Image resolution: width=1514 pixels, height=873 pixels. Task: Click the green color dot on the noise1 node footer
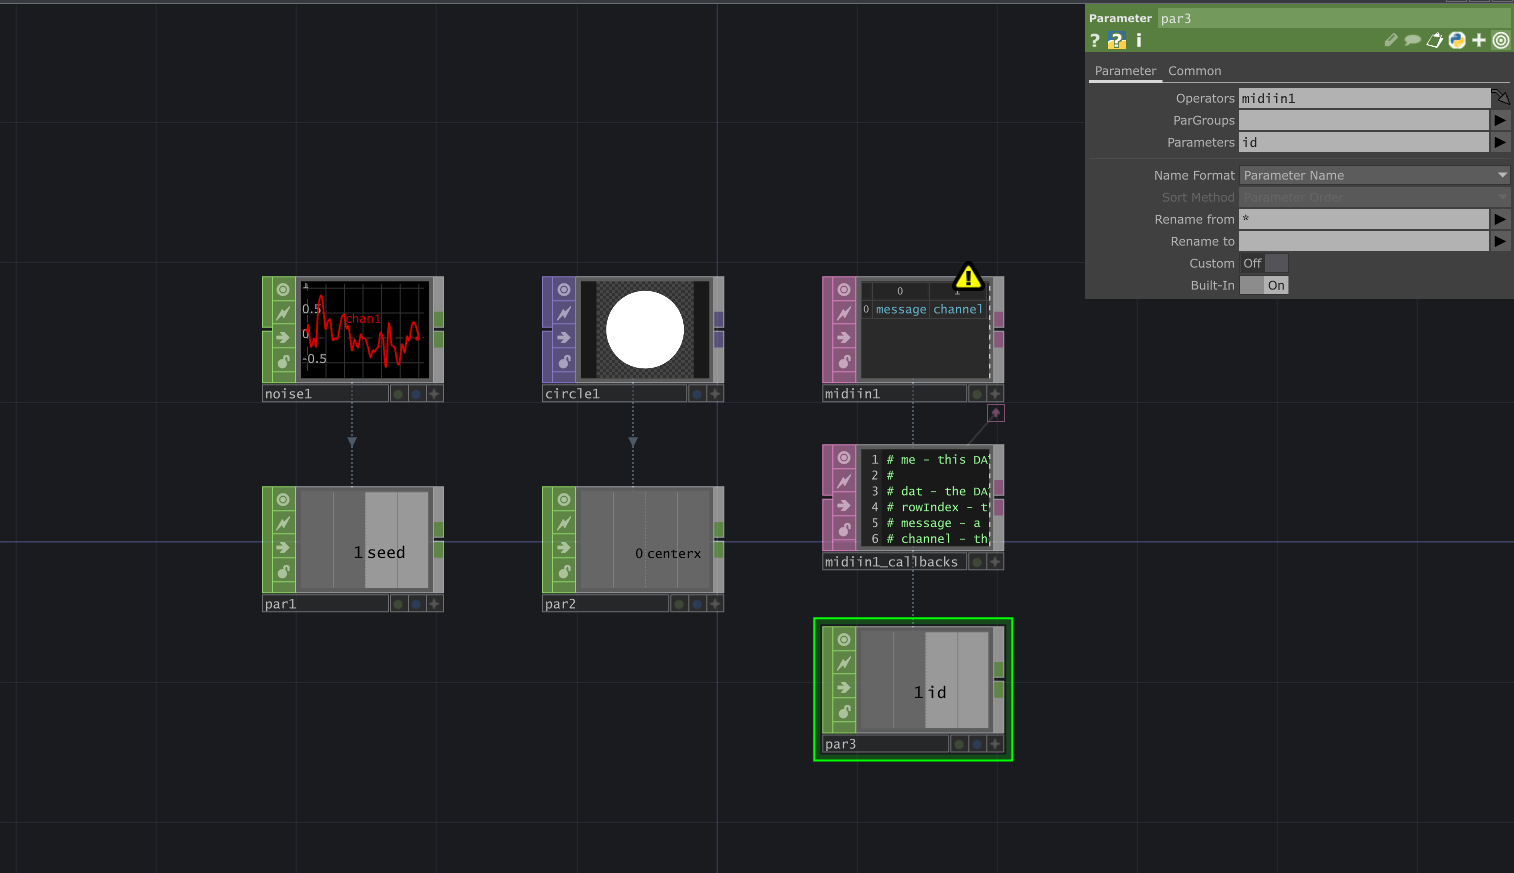click(x=398, y=393)
